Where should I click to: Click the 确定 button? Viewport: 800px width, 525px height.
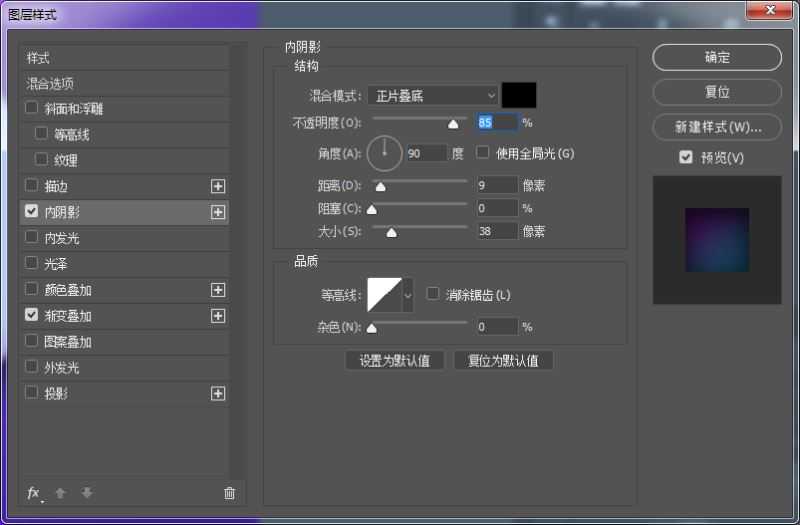(716, 58)
